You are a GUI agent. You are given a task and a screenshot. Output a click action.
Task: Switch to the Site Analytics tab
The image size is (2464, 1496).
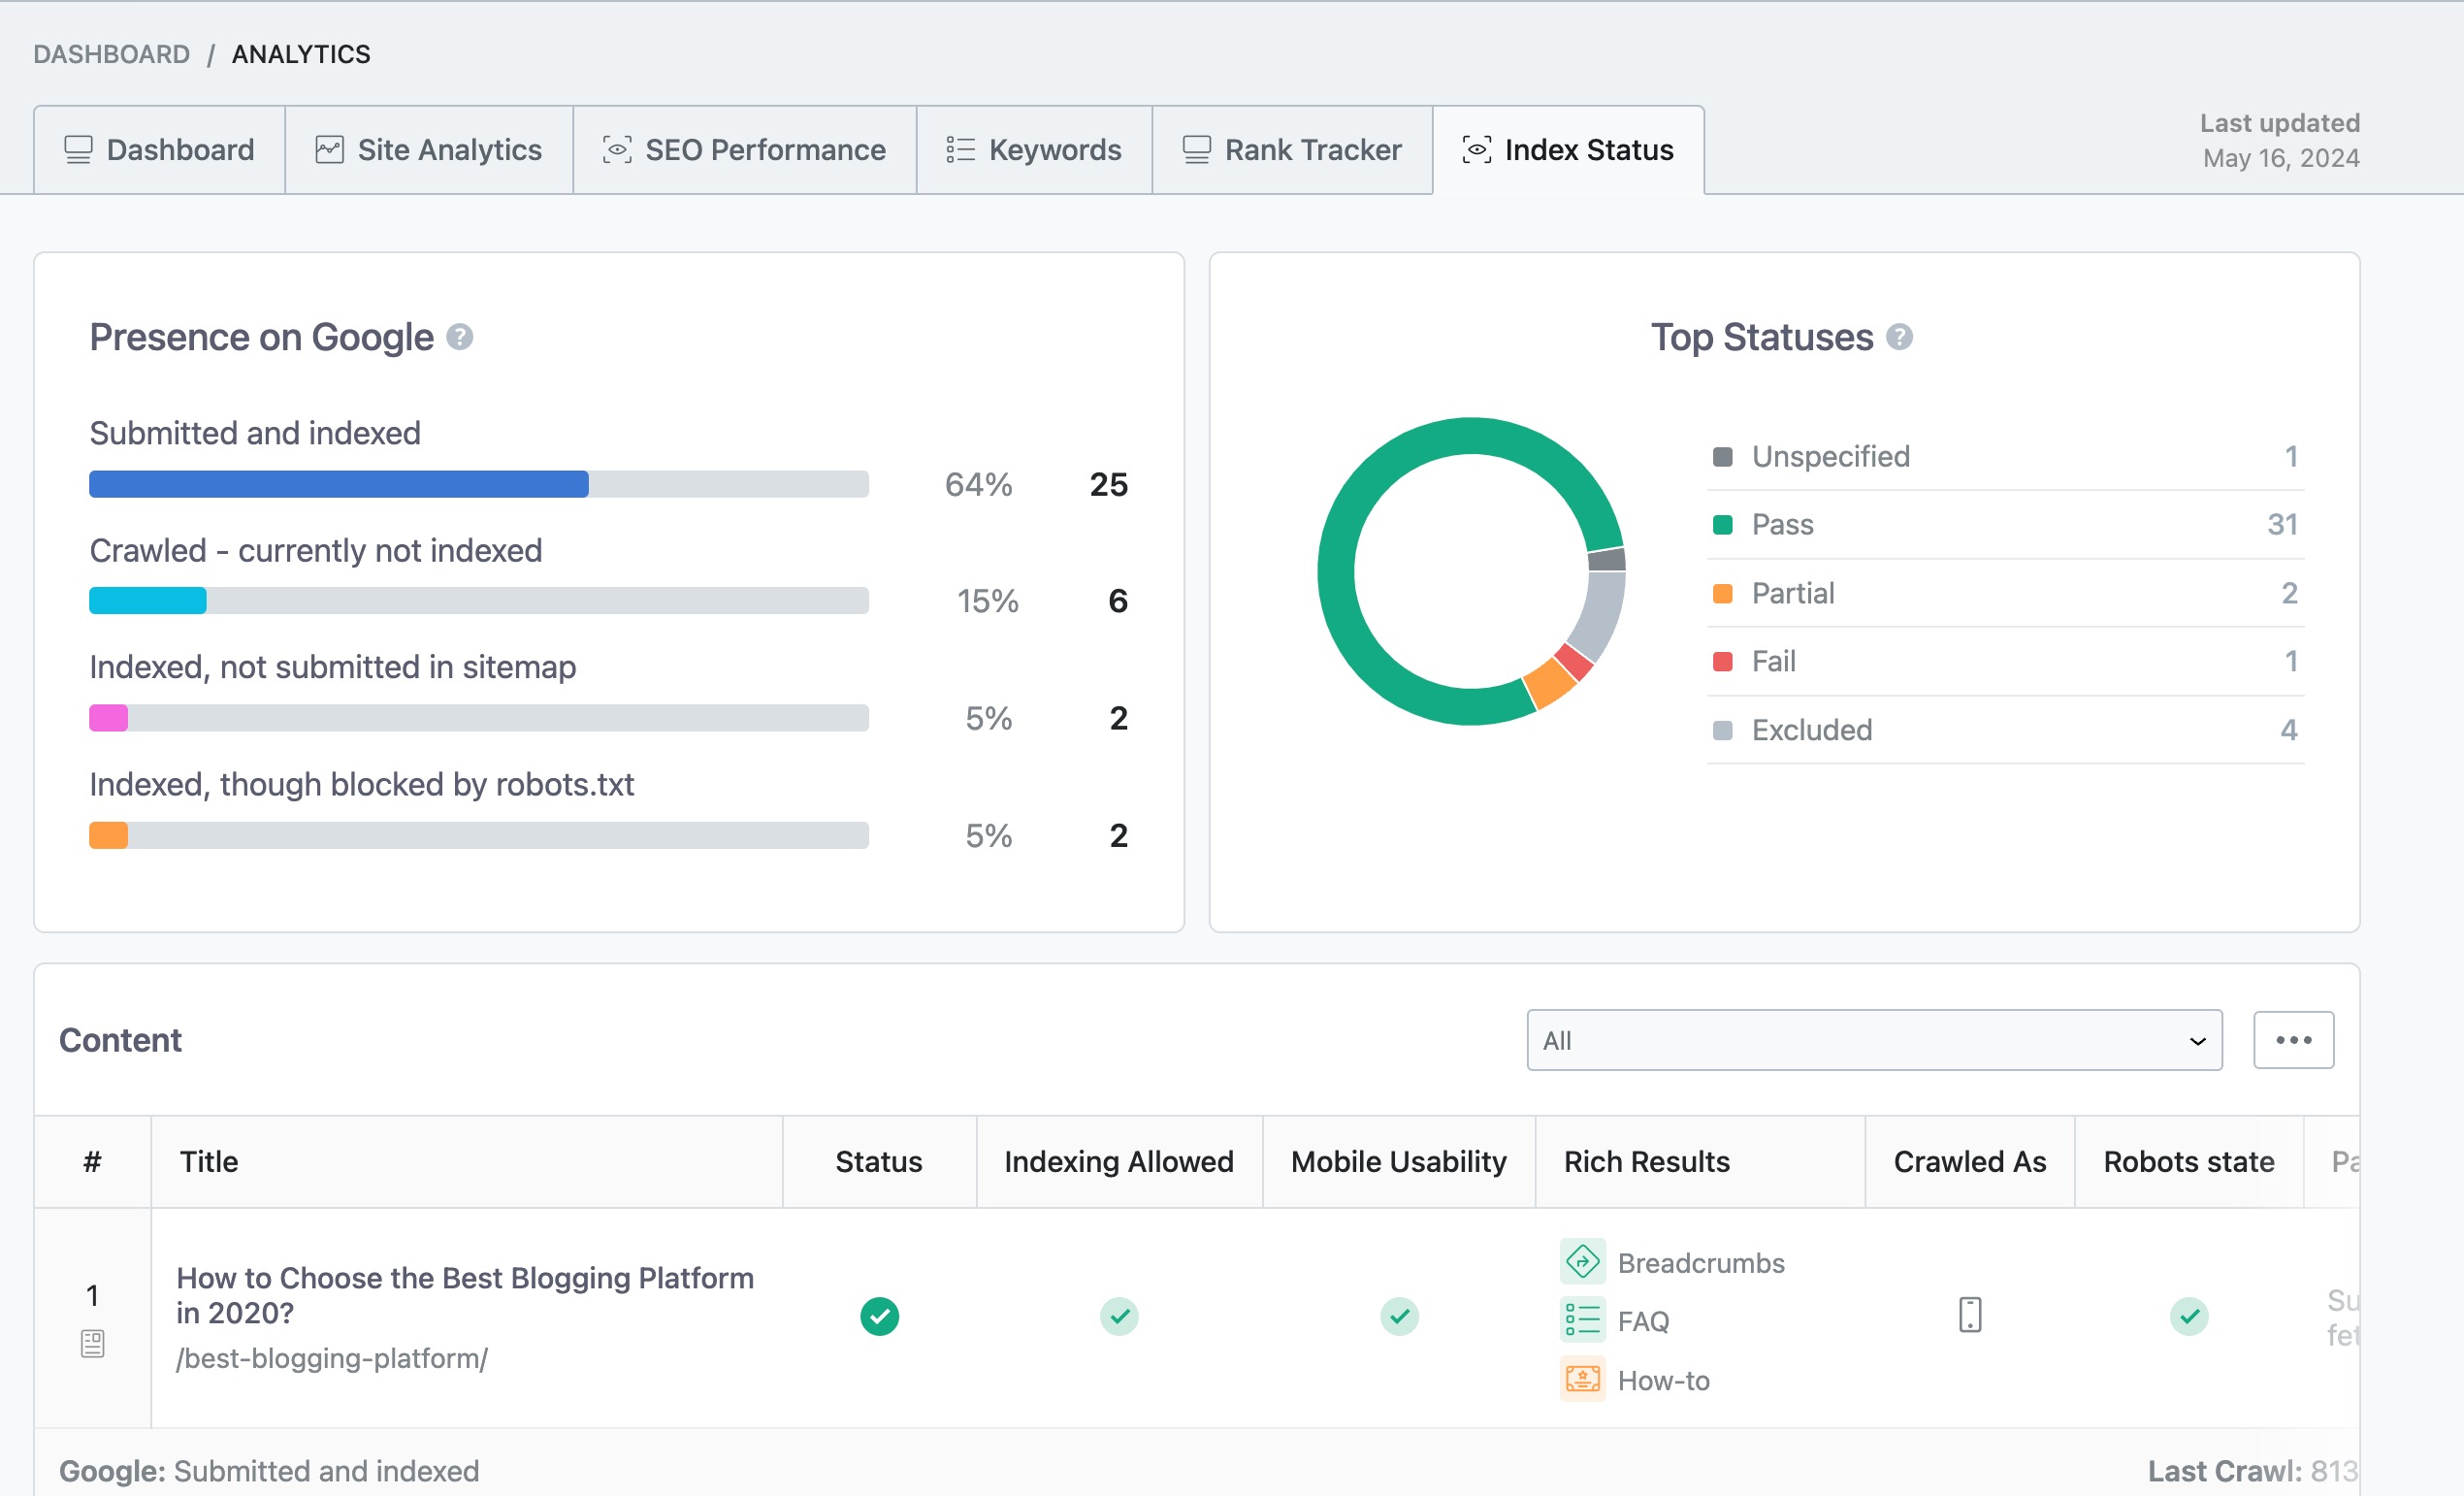click(429, 150)
